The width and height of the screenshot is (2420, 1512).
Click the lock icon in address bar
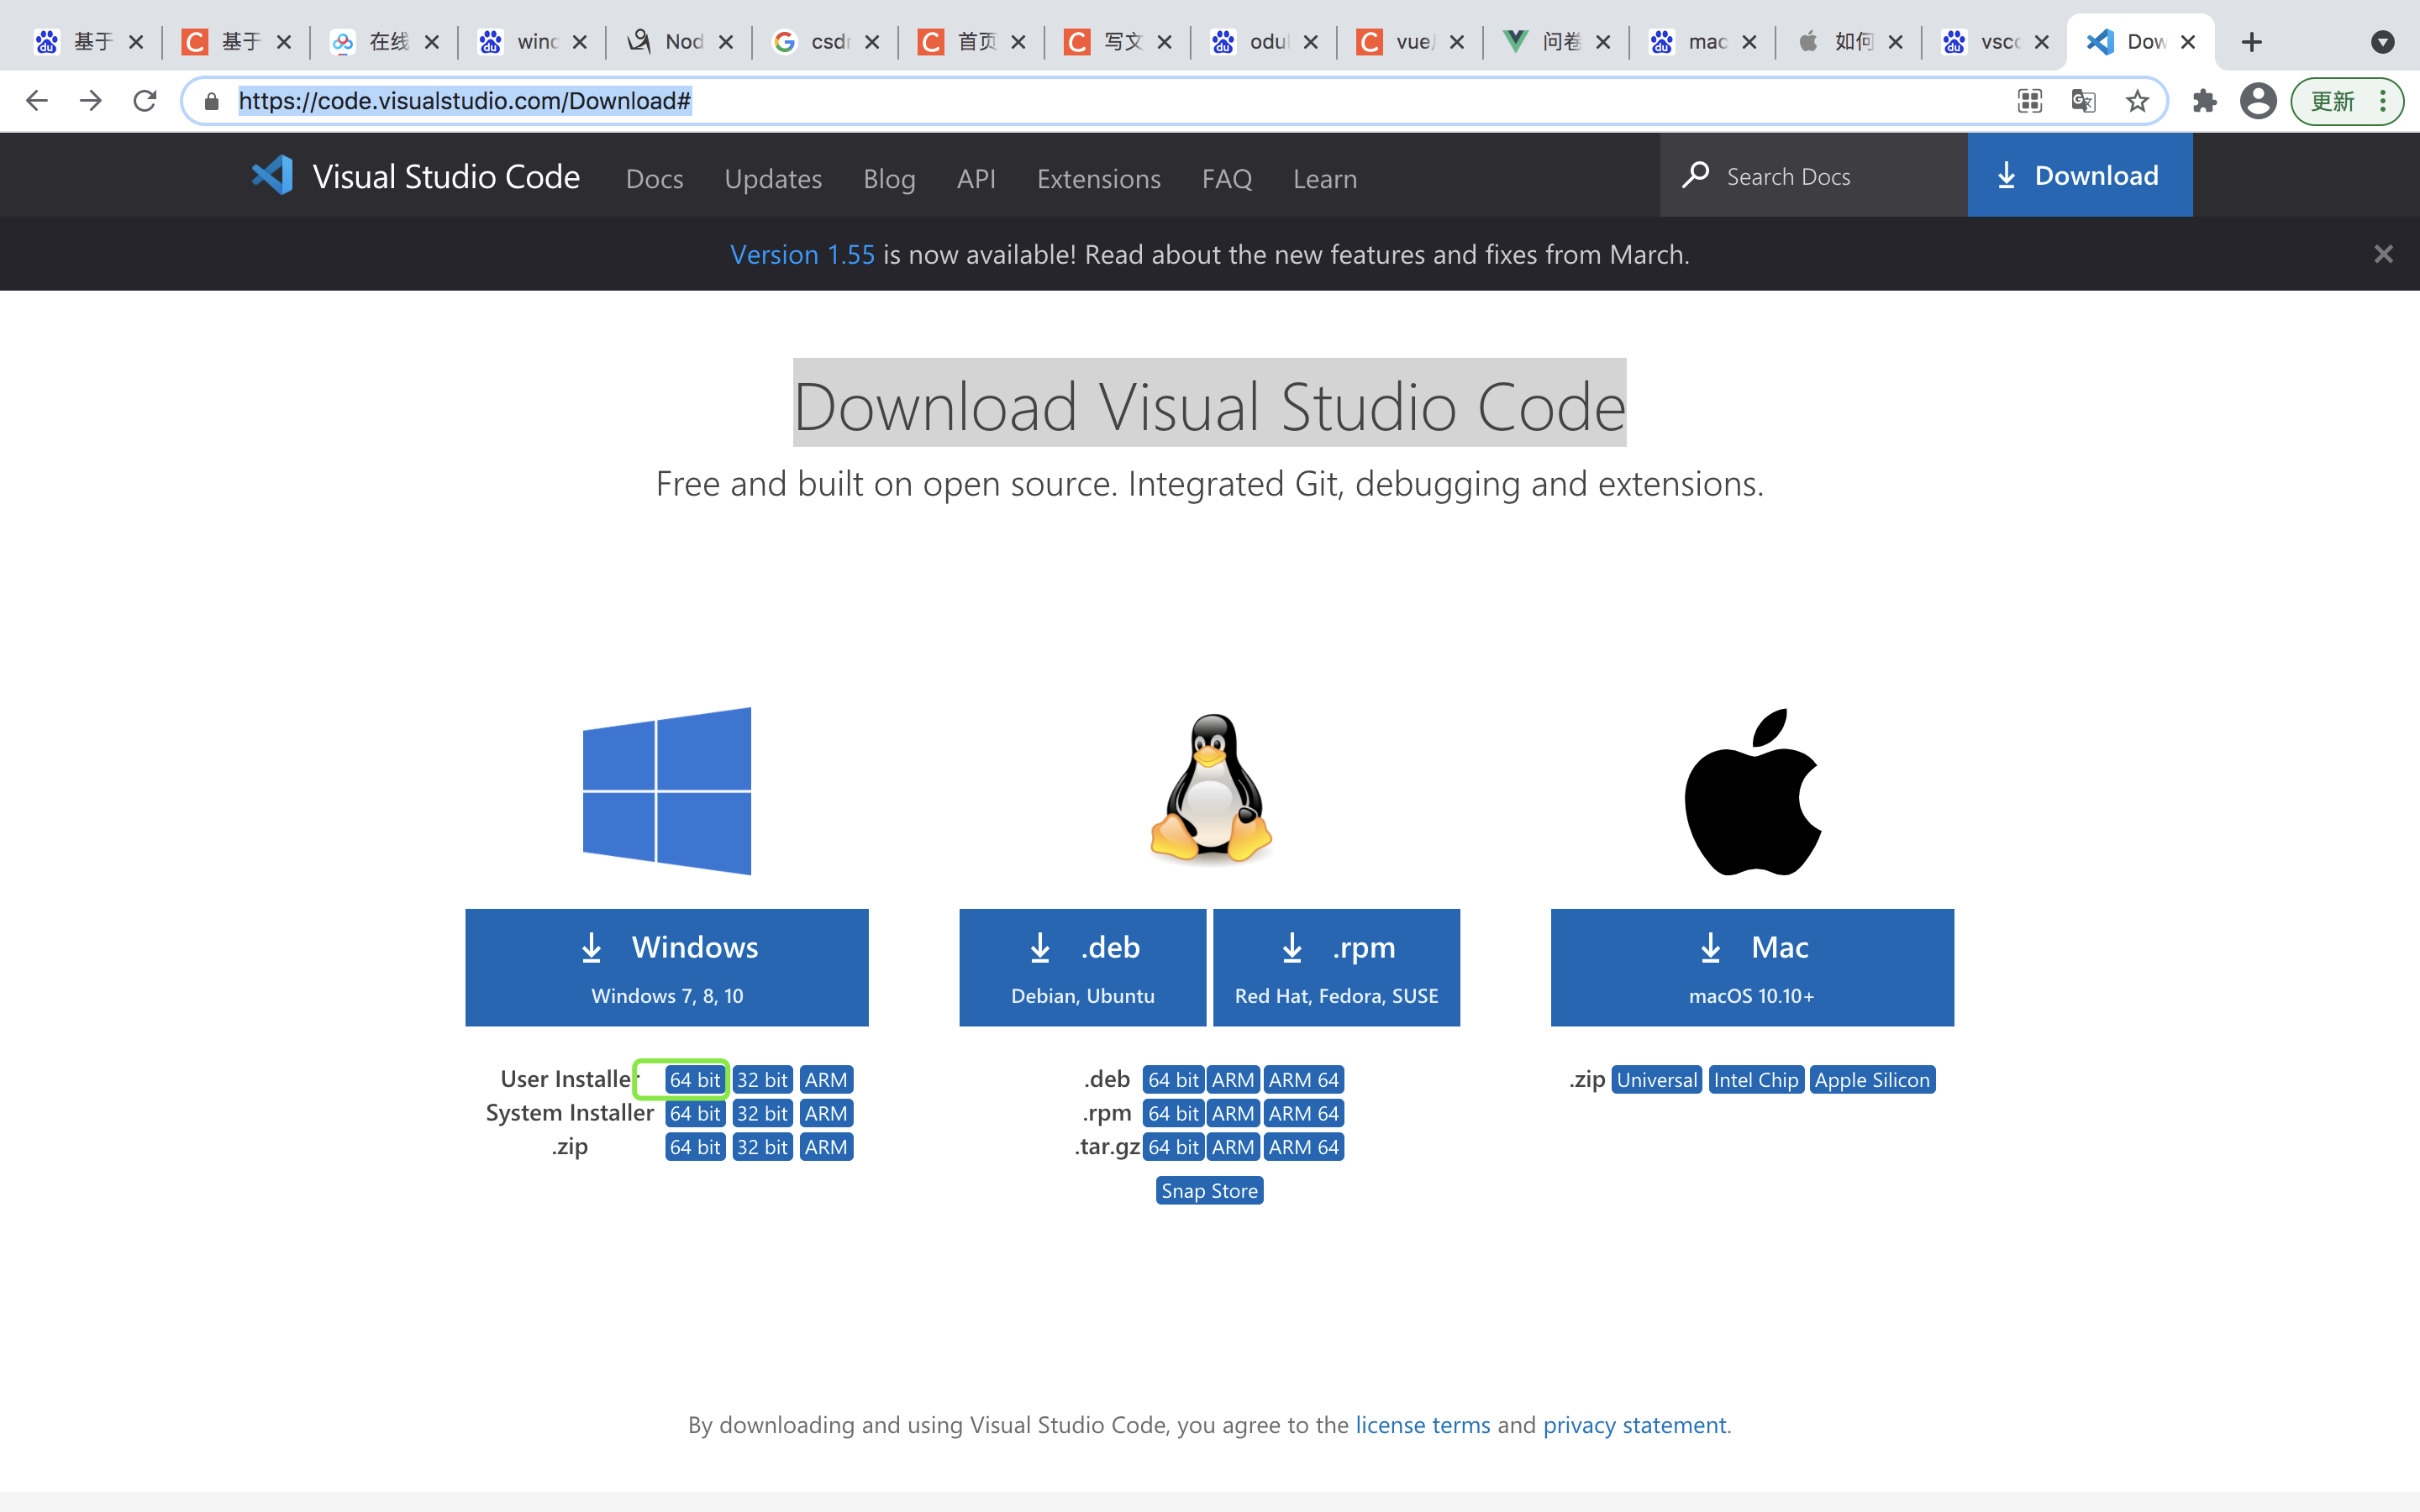coord(211,101)
